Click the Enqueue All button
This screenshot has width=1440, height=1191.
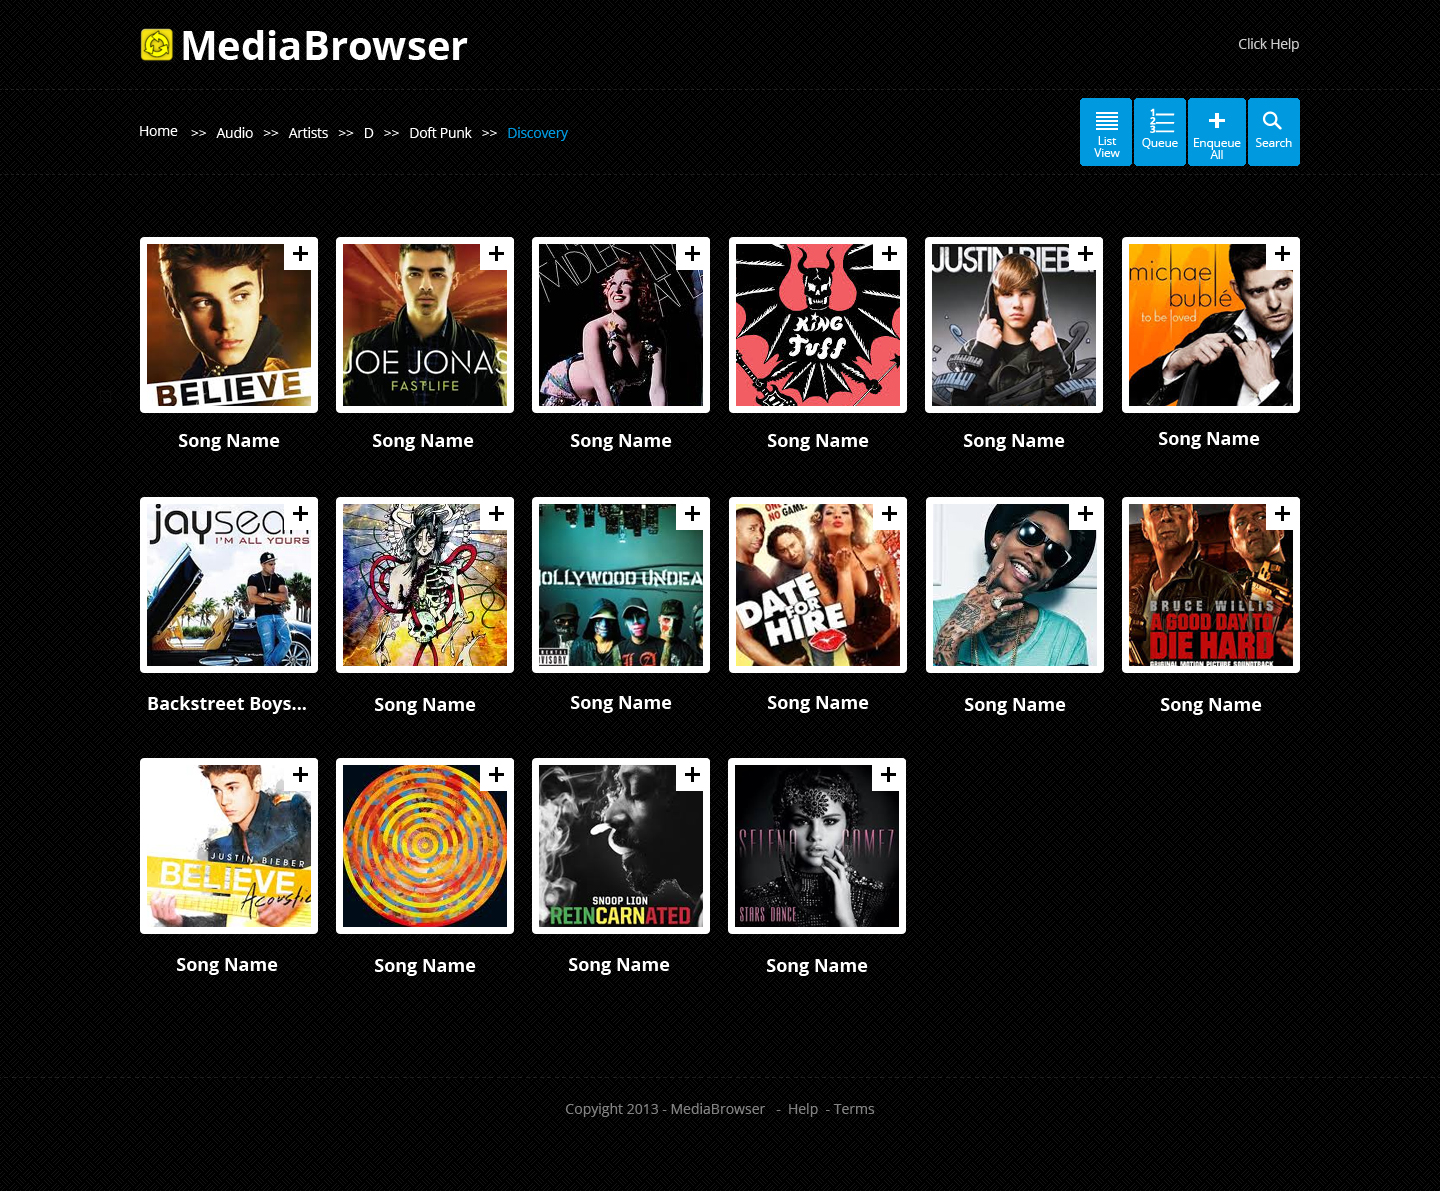pyautogui.click(x=1217, y=132)
